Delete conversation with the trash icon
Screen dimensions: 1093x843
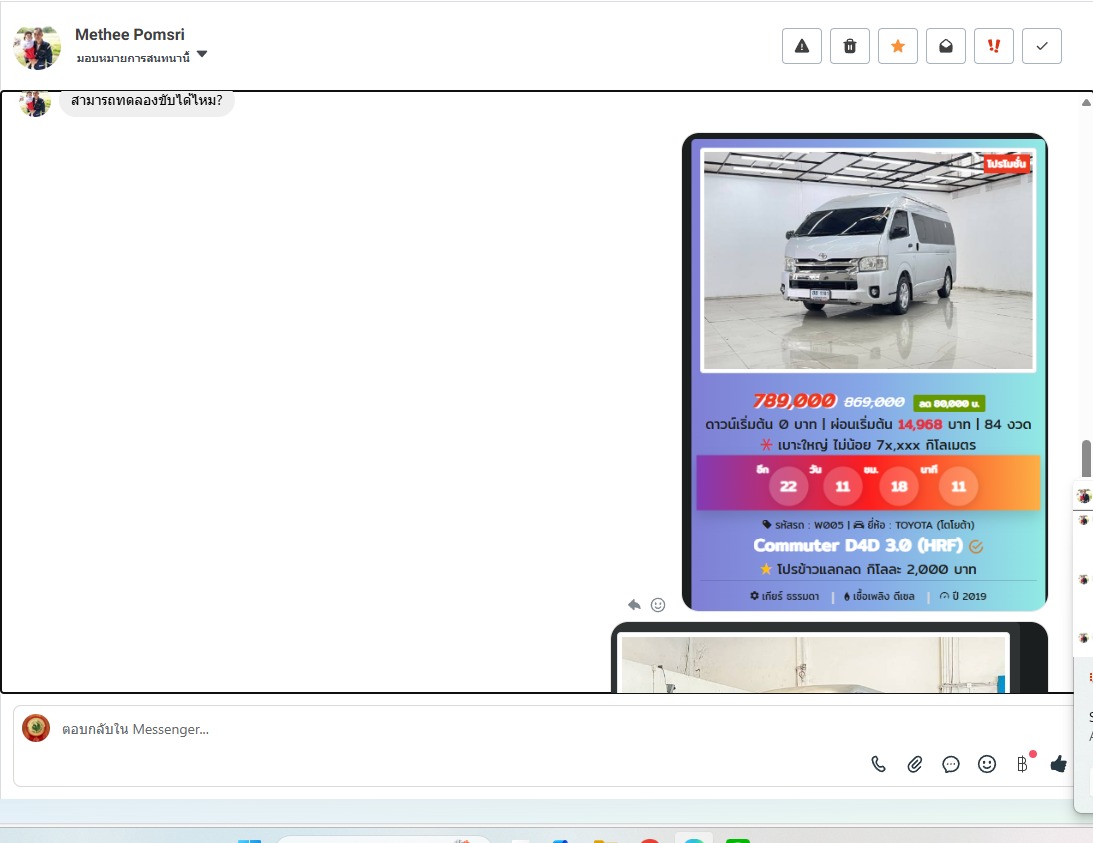pos(849,46)
